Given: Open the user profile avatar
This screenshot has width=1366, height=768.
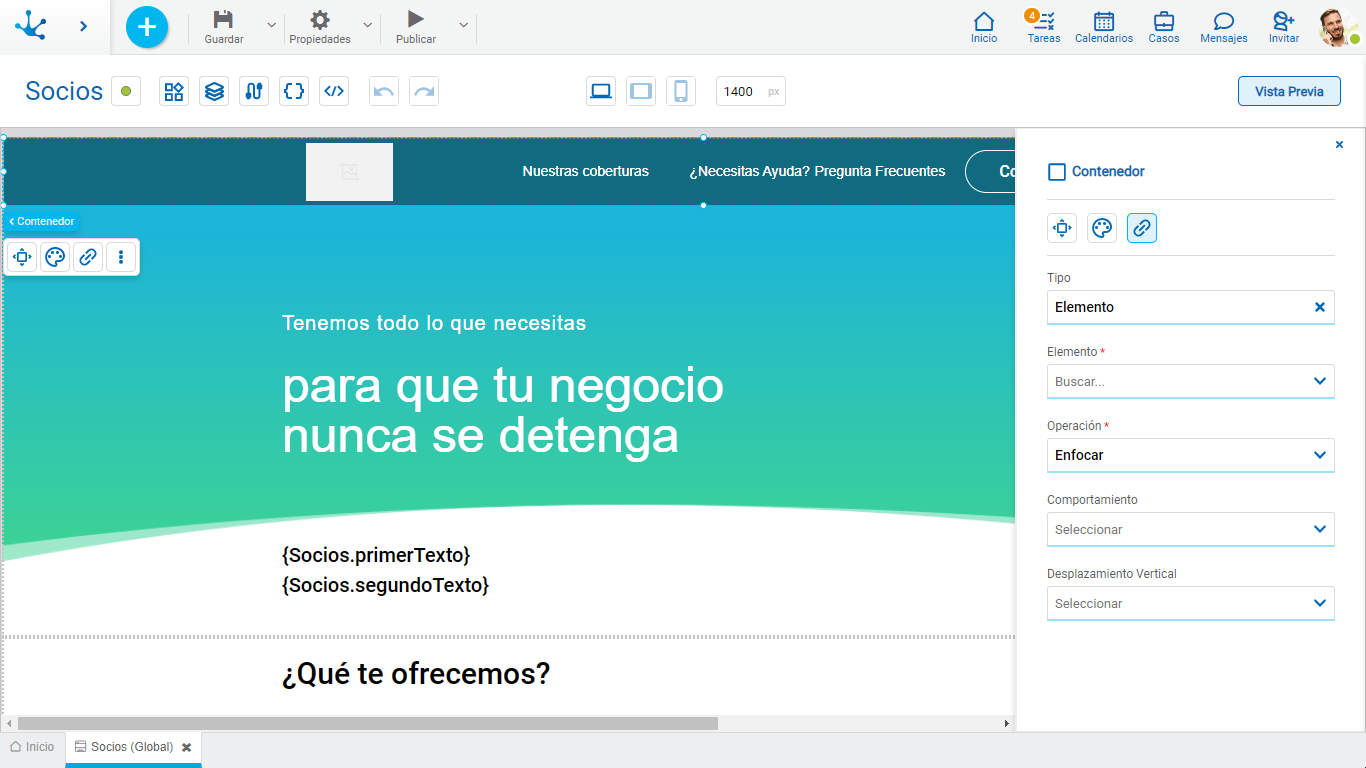Looking at the screenshot, I should [1337, 27].
